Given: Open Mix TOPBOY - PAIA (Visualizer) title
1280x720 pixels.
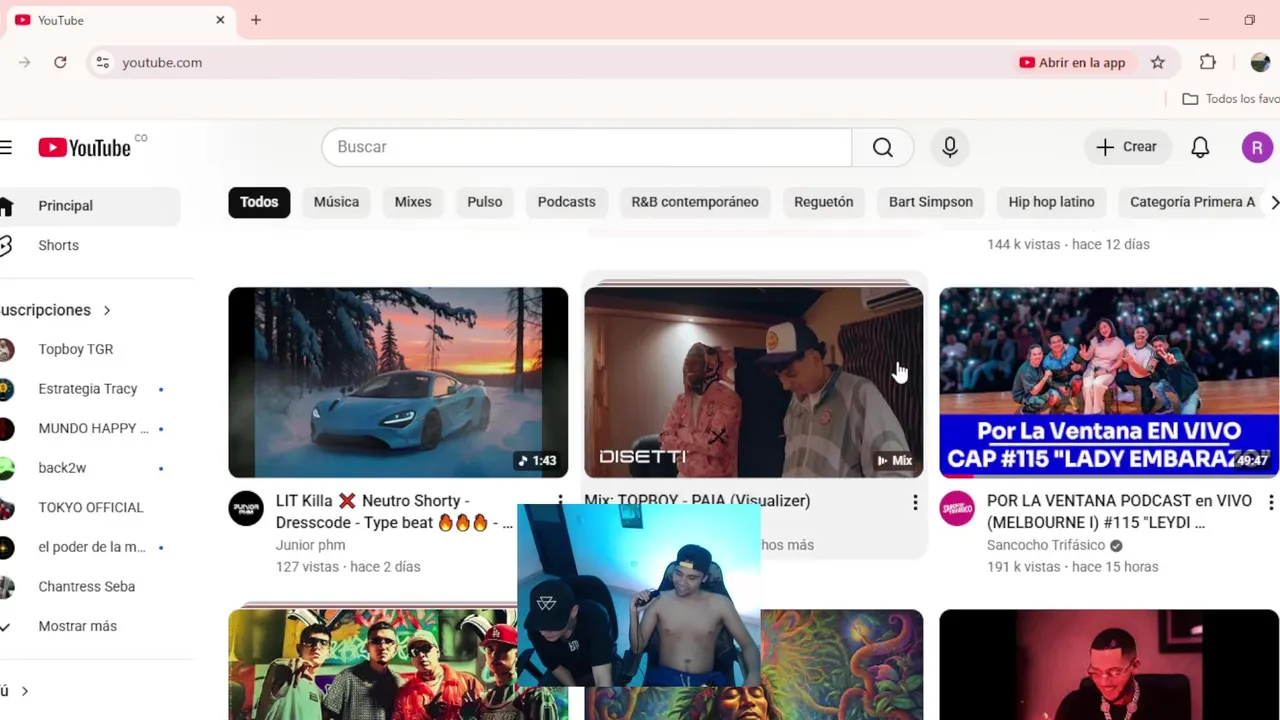Looking at the screenshot, I should click(x=697, y=500).
